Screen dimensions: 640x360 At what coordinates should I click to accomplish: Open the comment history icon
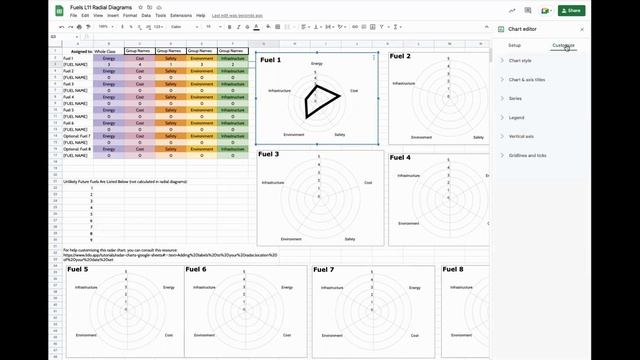point(528,11)
